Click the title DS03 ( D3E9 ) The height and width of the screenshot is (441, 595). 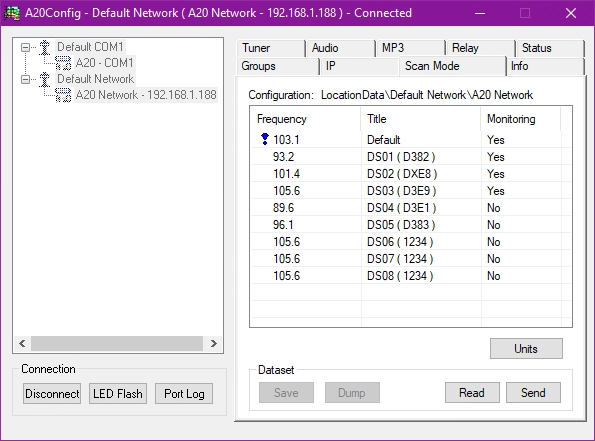tap(401, 191)
